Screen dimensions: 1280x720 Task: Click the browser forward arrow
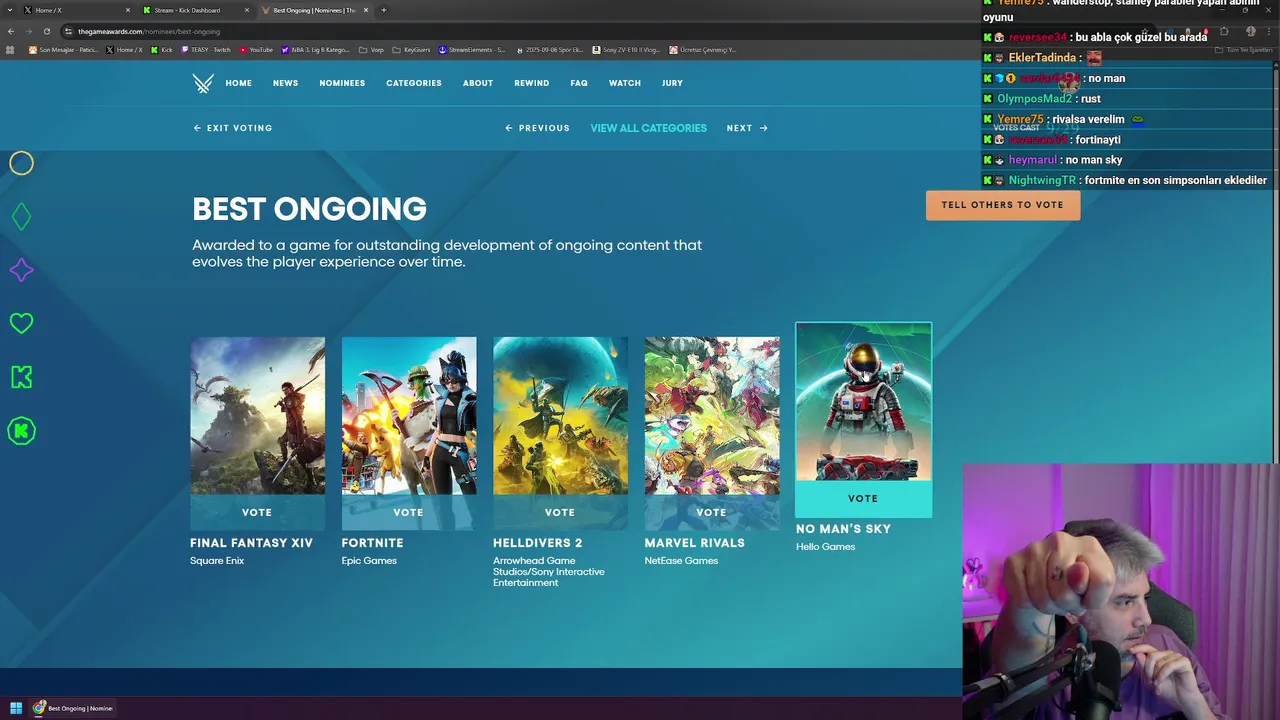(x=29, y=31)
